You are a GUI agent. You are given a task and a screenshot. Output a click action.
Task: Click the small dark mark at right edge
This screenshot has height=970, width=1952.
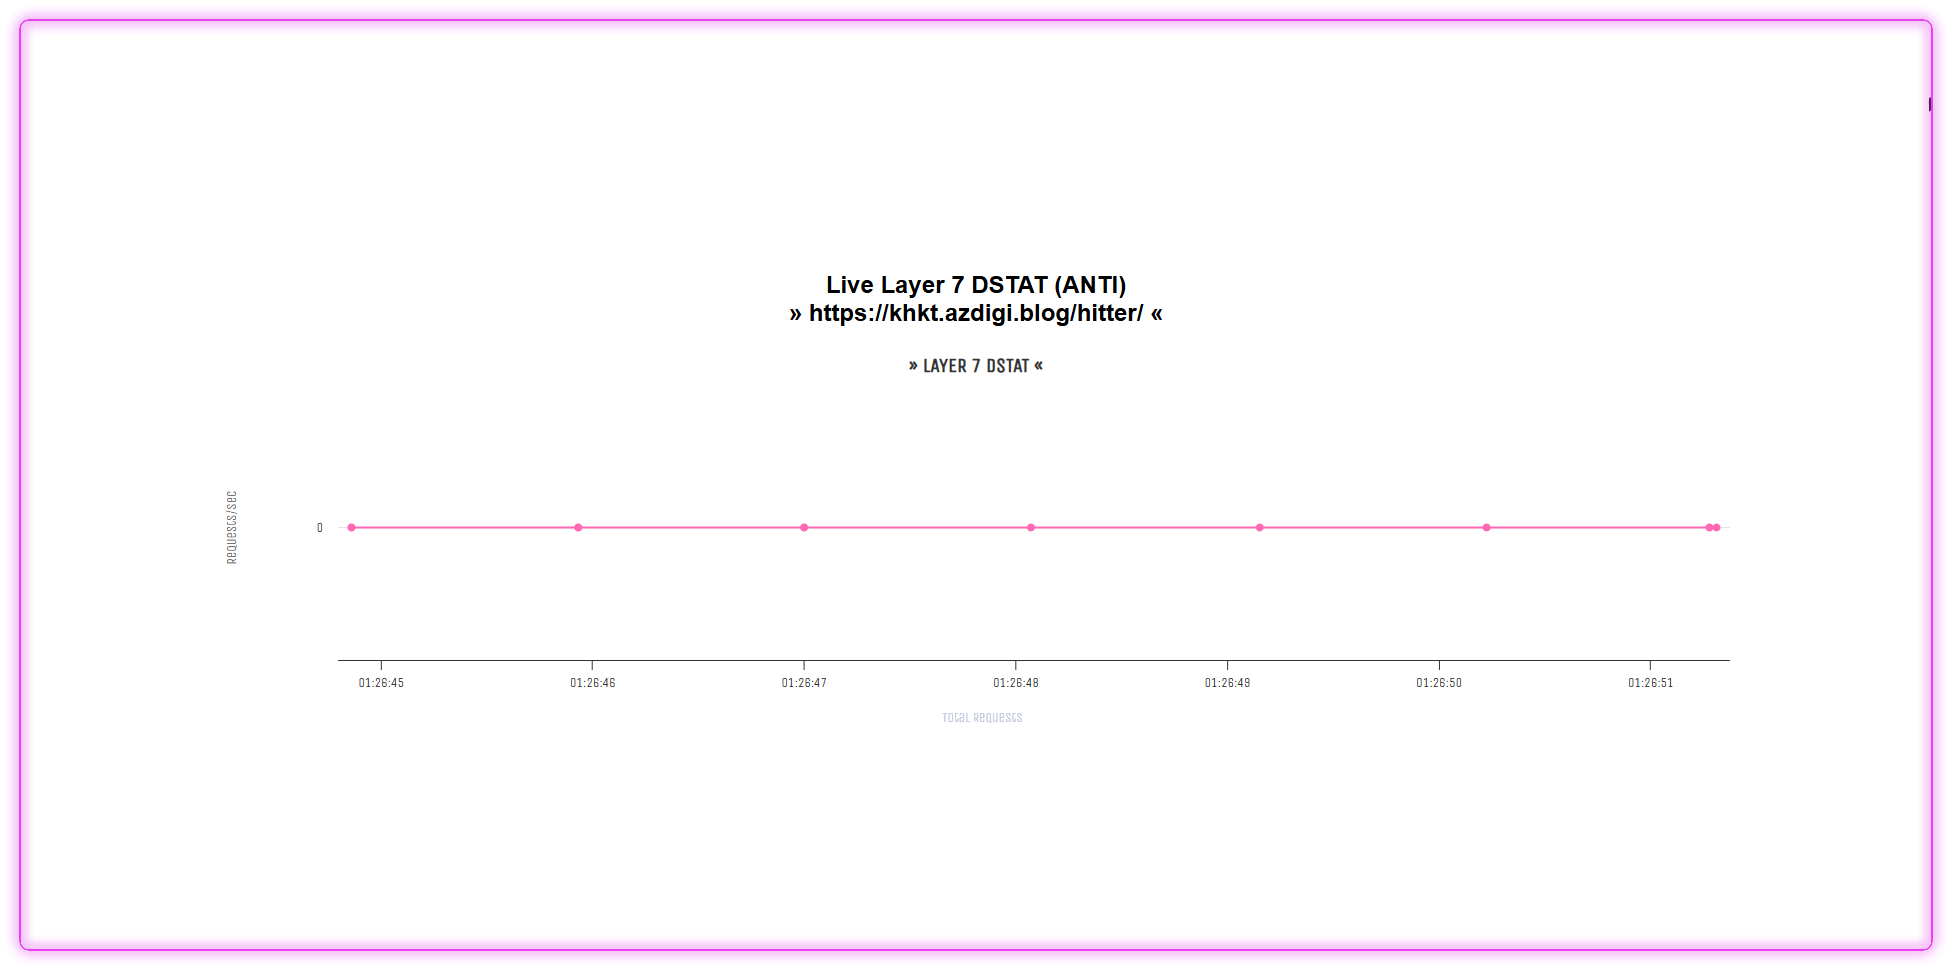1929,104
